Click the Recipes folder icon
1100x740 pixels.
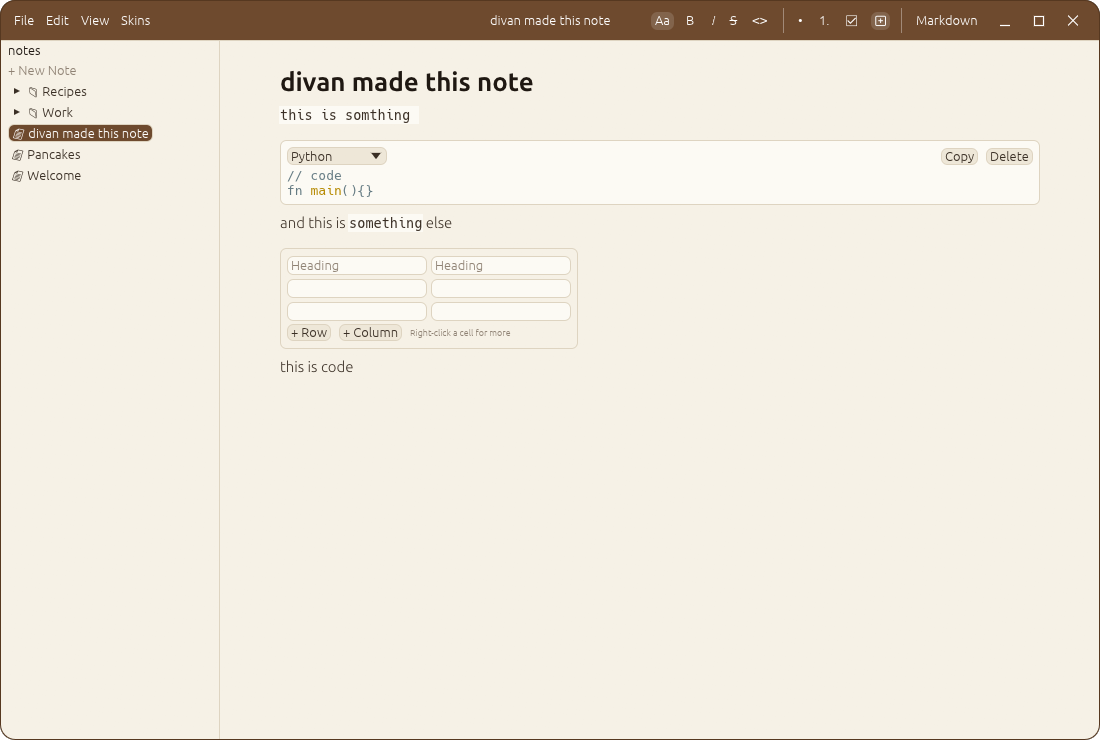pos(33,92)
